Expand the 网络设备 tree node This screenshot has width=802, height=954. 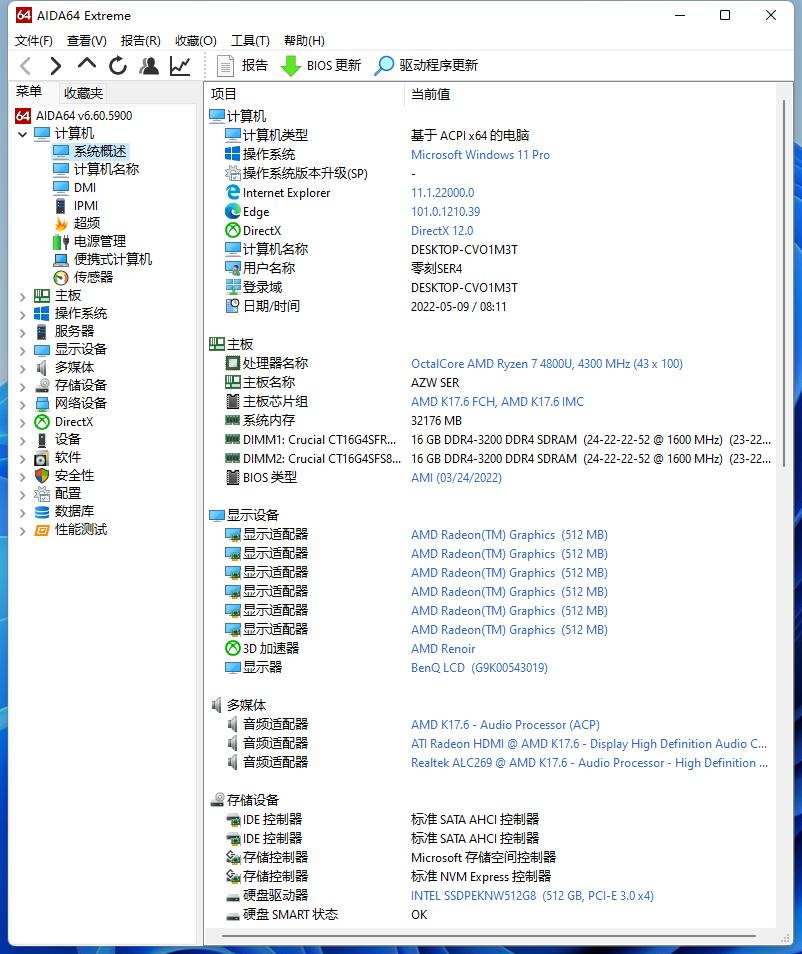[23, 405]
